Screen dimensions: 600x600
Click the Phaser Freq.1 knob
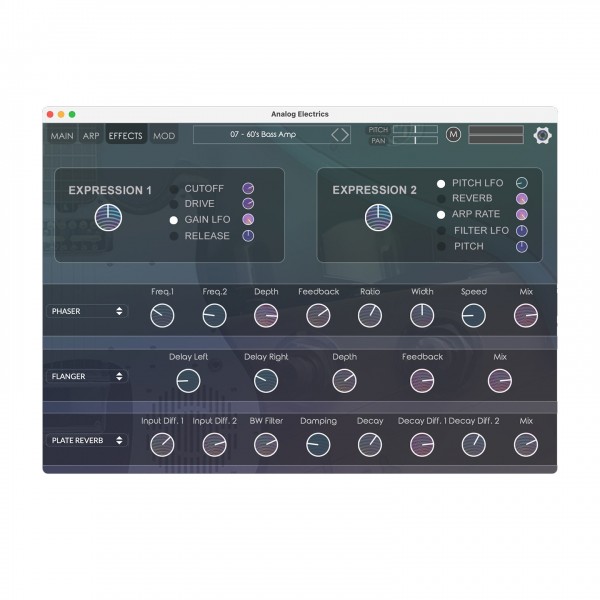(x=162, y=316)
